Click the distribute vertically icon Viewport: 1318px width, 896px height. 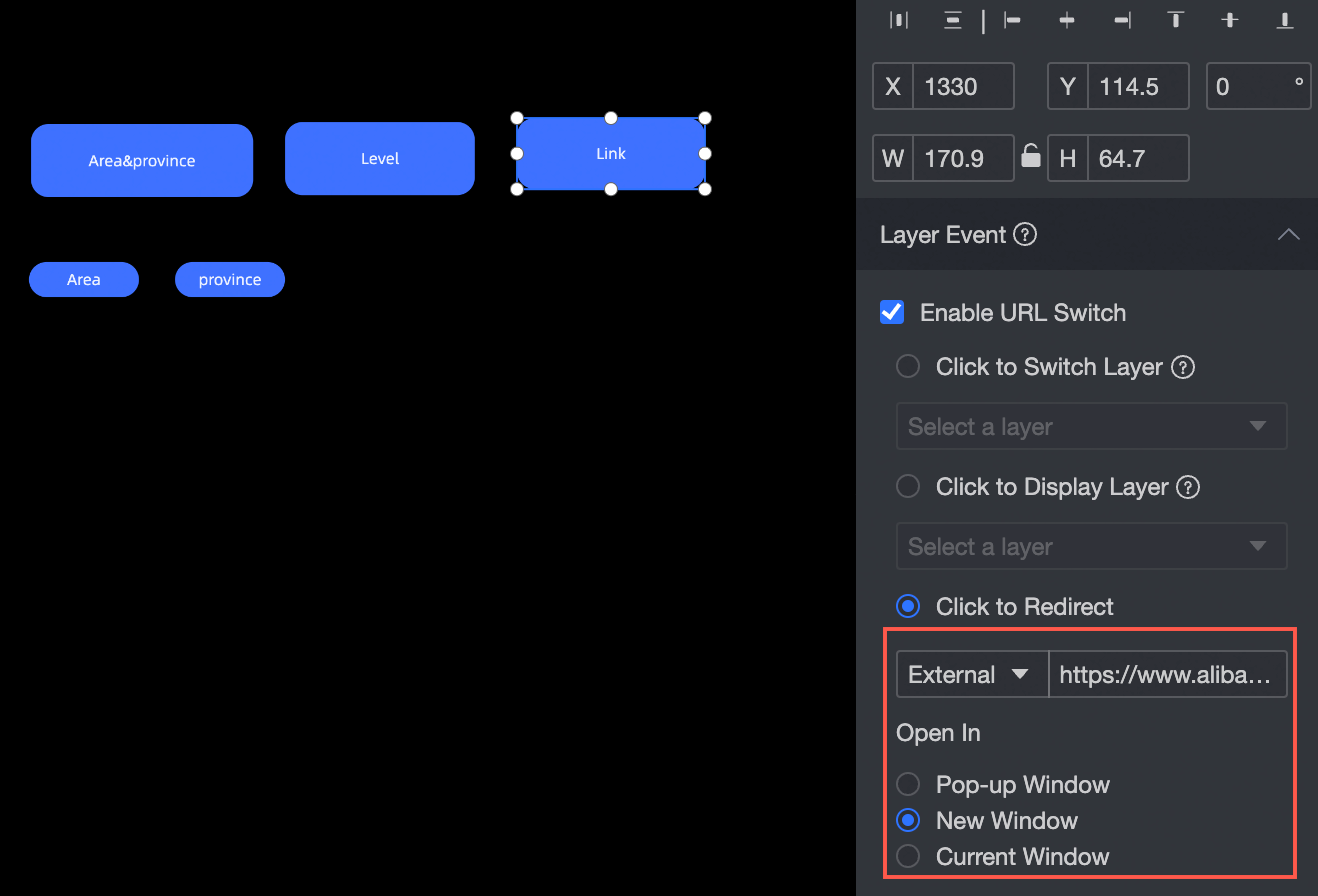pyautogui.click(x=953, y=20)
